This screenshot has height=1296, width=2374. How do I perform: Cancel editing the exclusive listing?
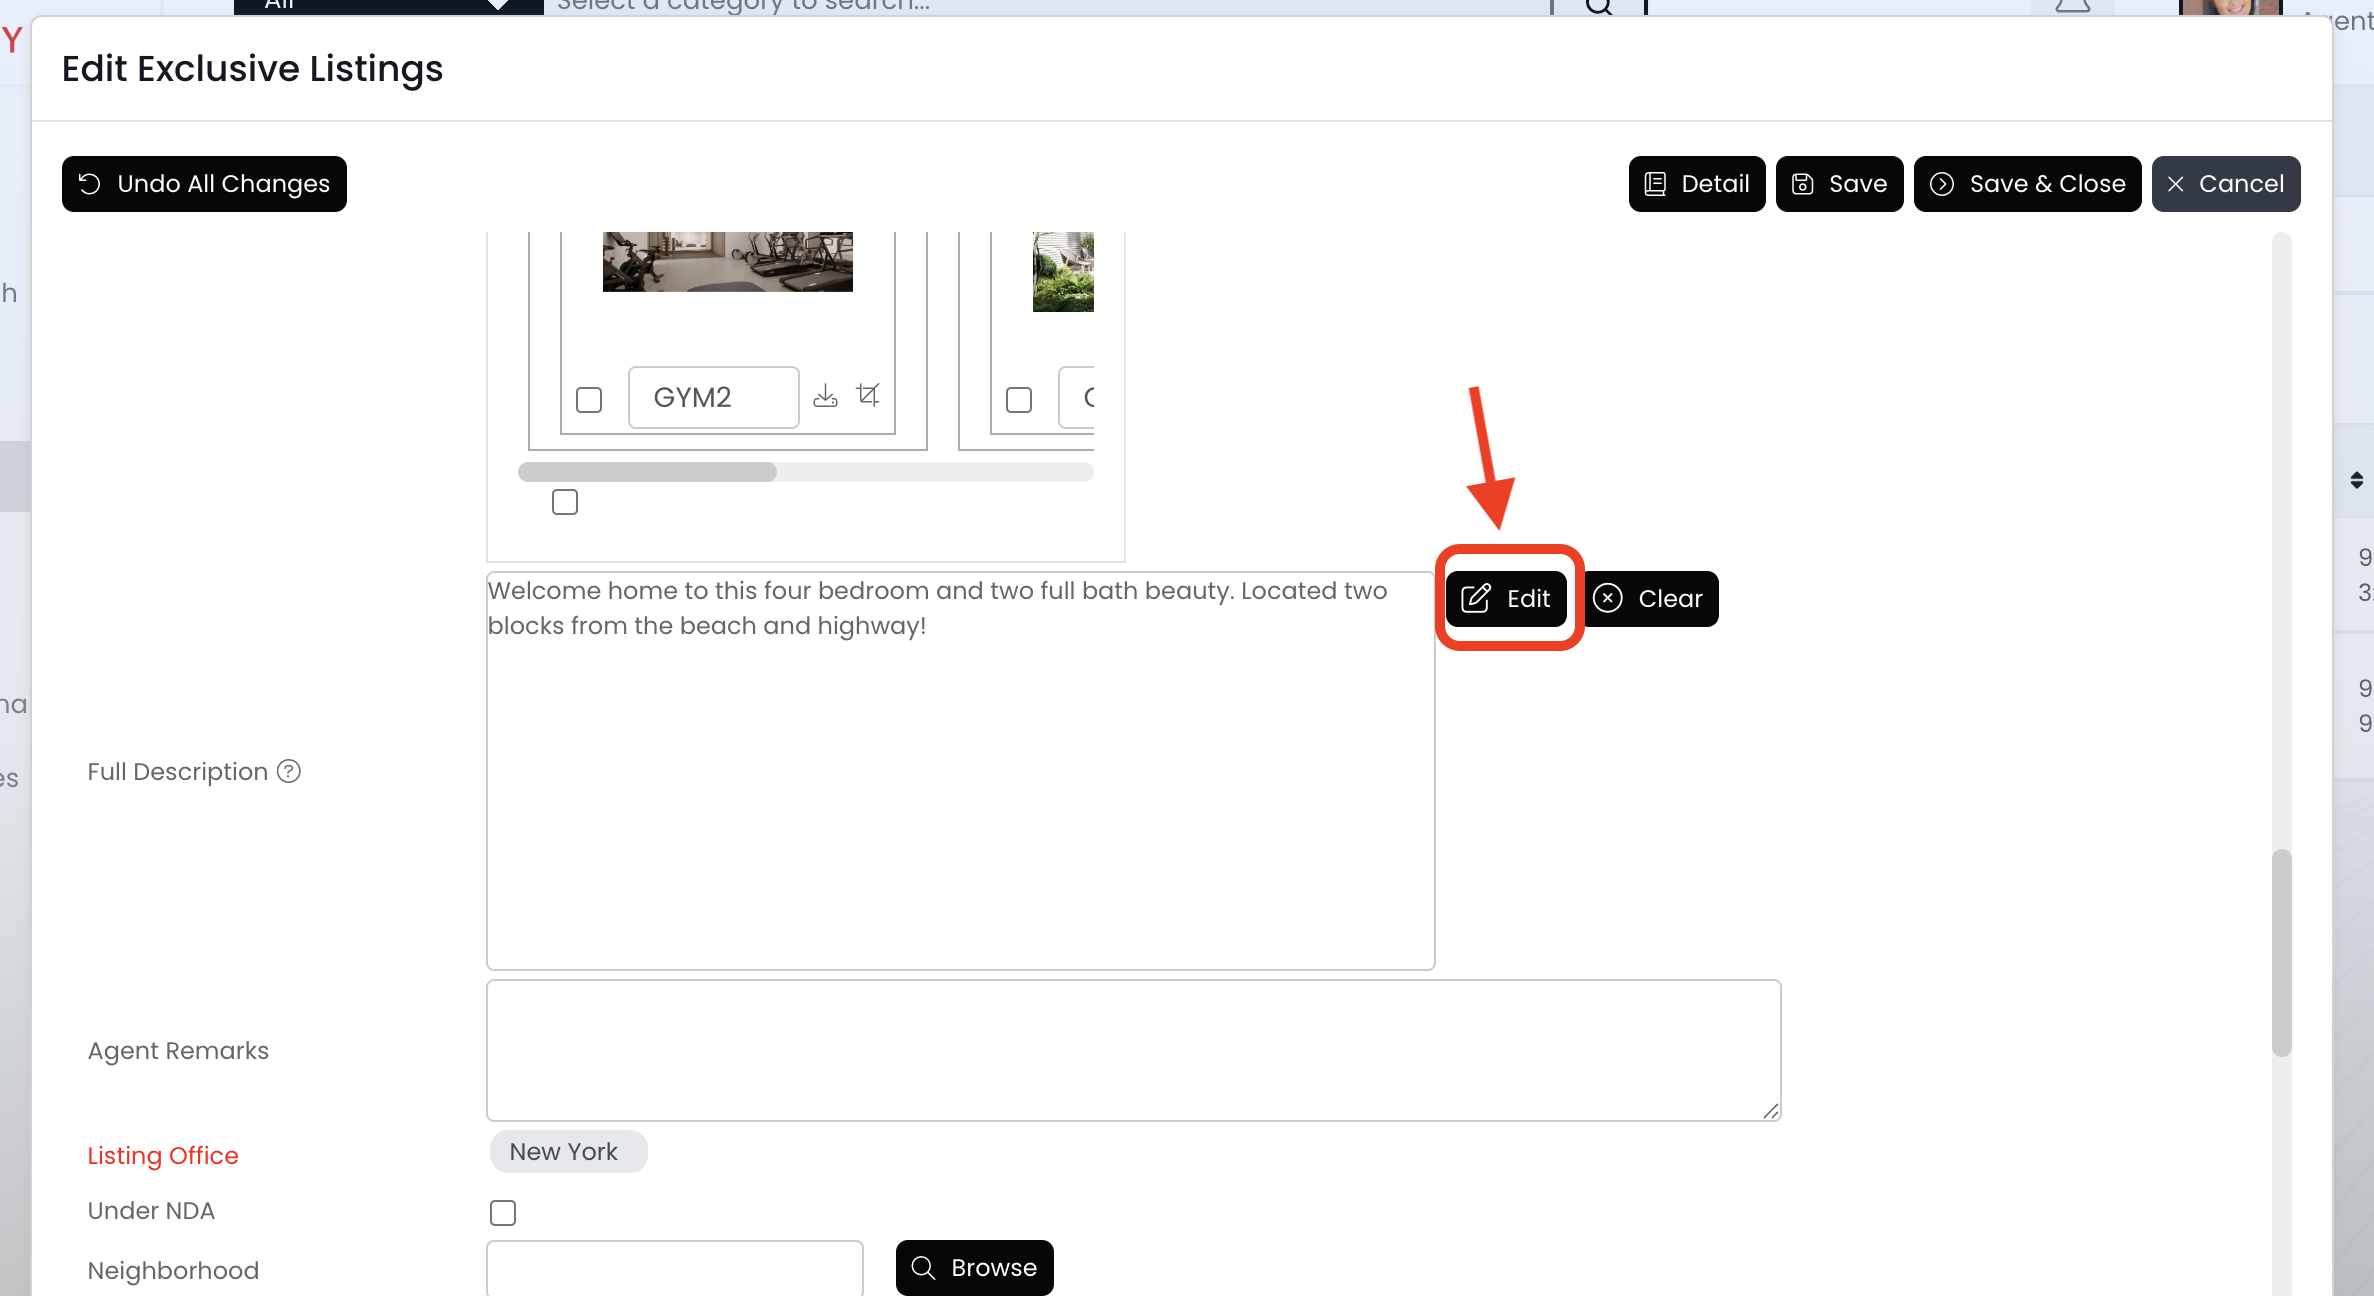point(2225,184)
